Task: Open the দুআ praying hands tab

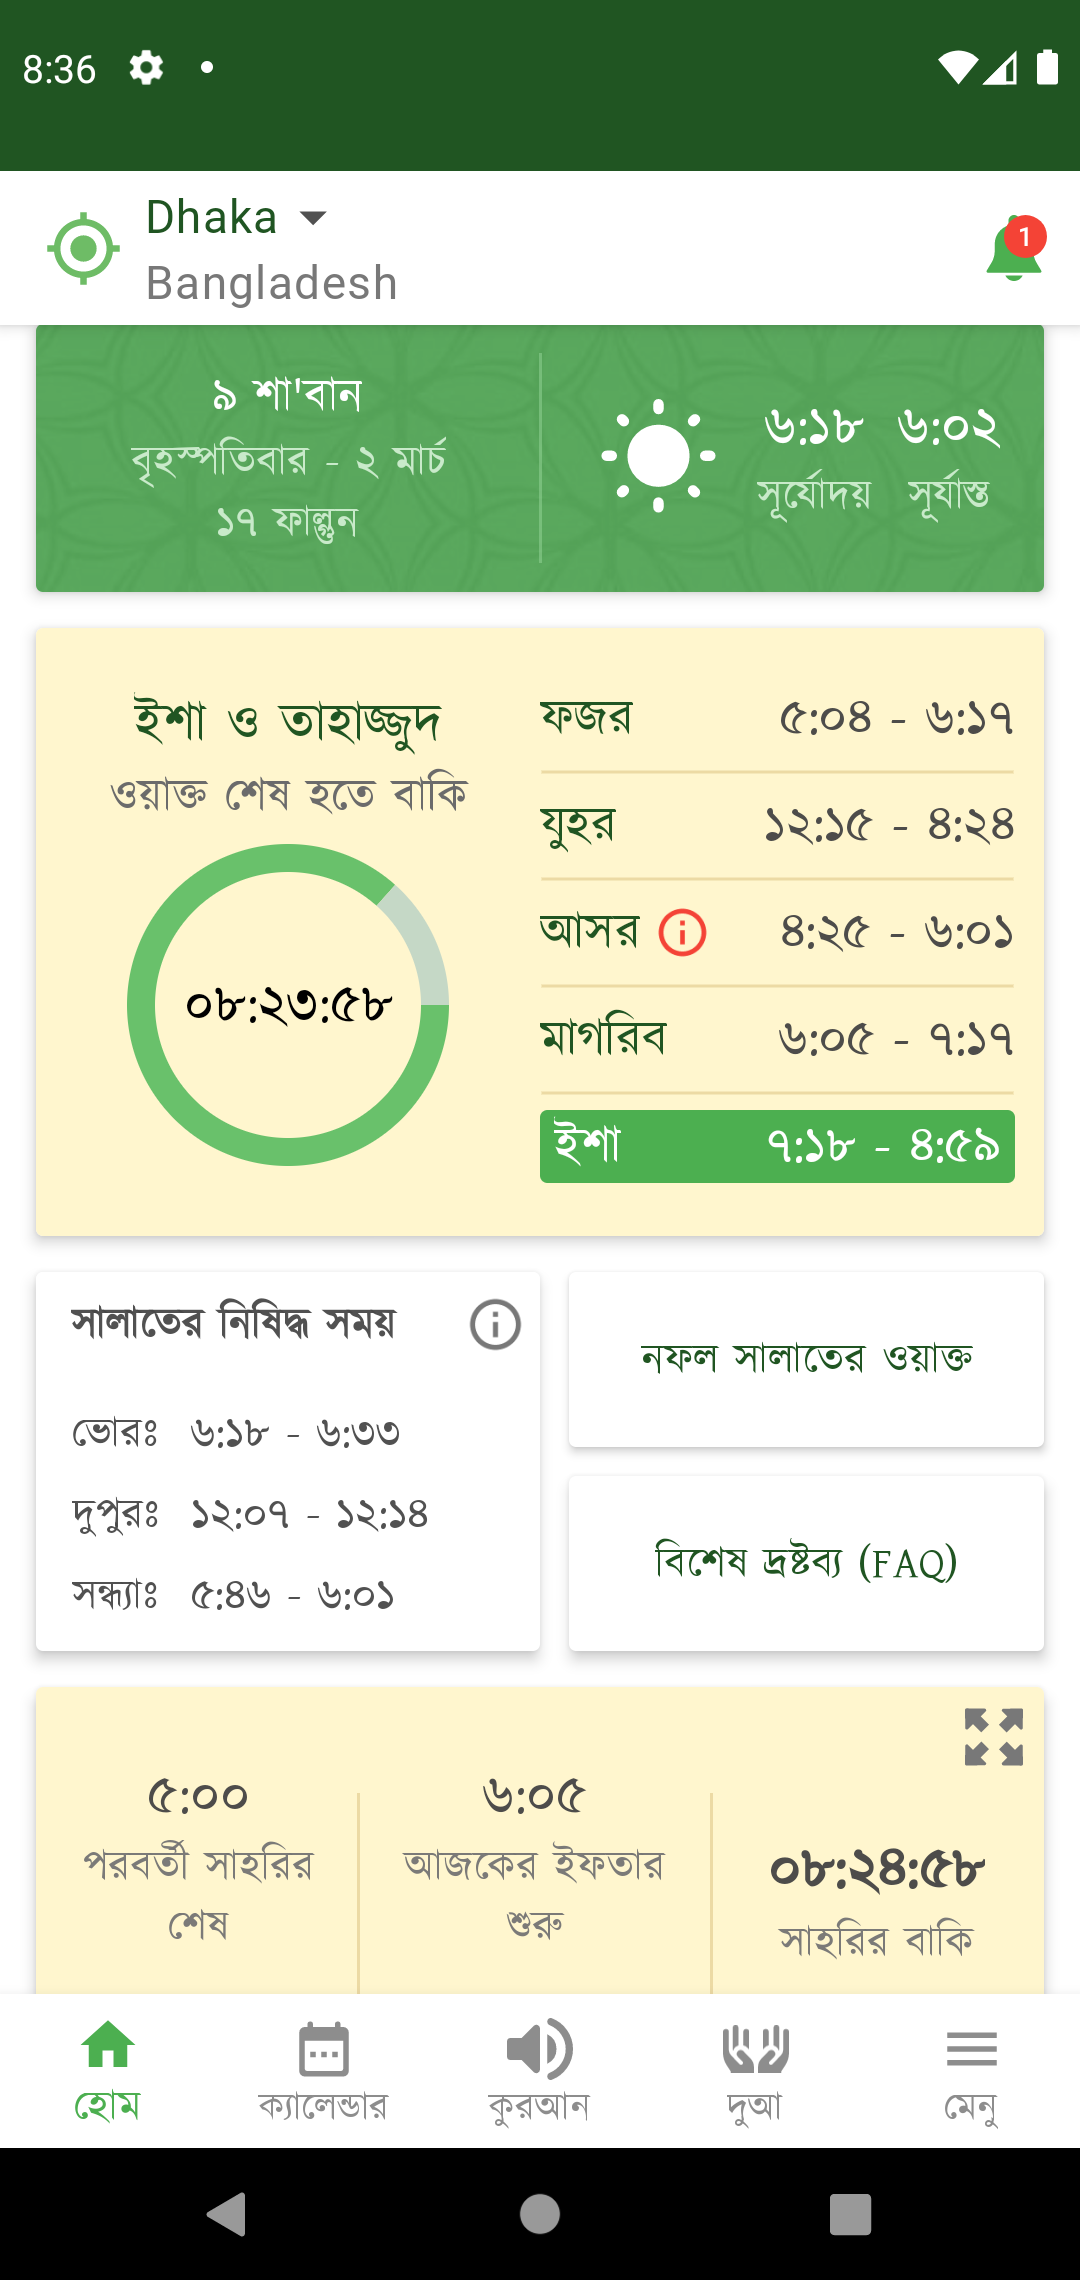Action: [755, 2070]
